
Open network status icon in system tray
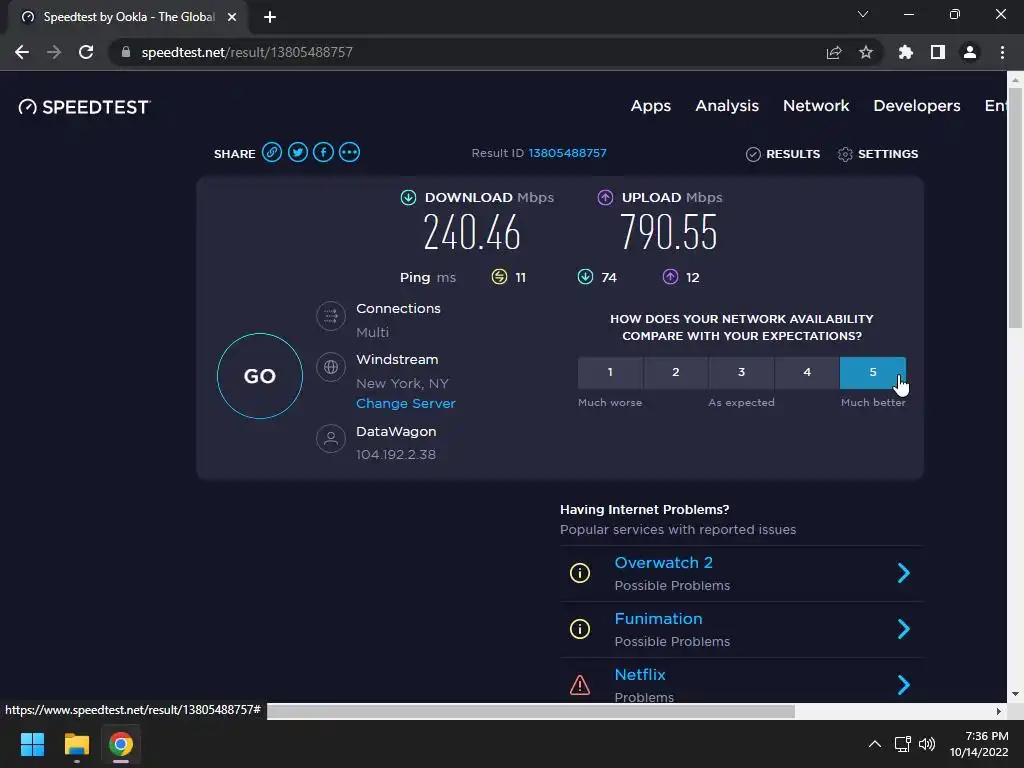[903, 744]
